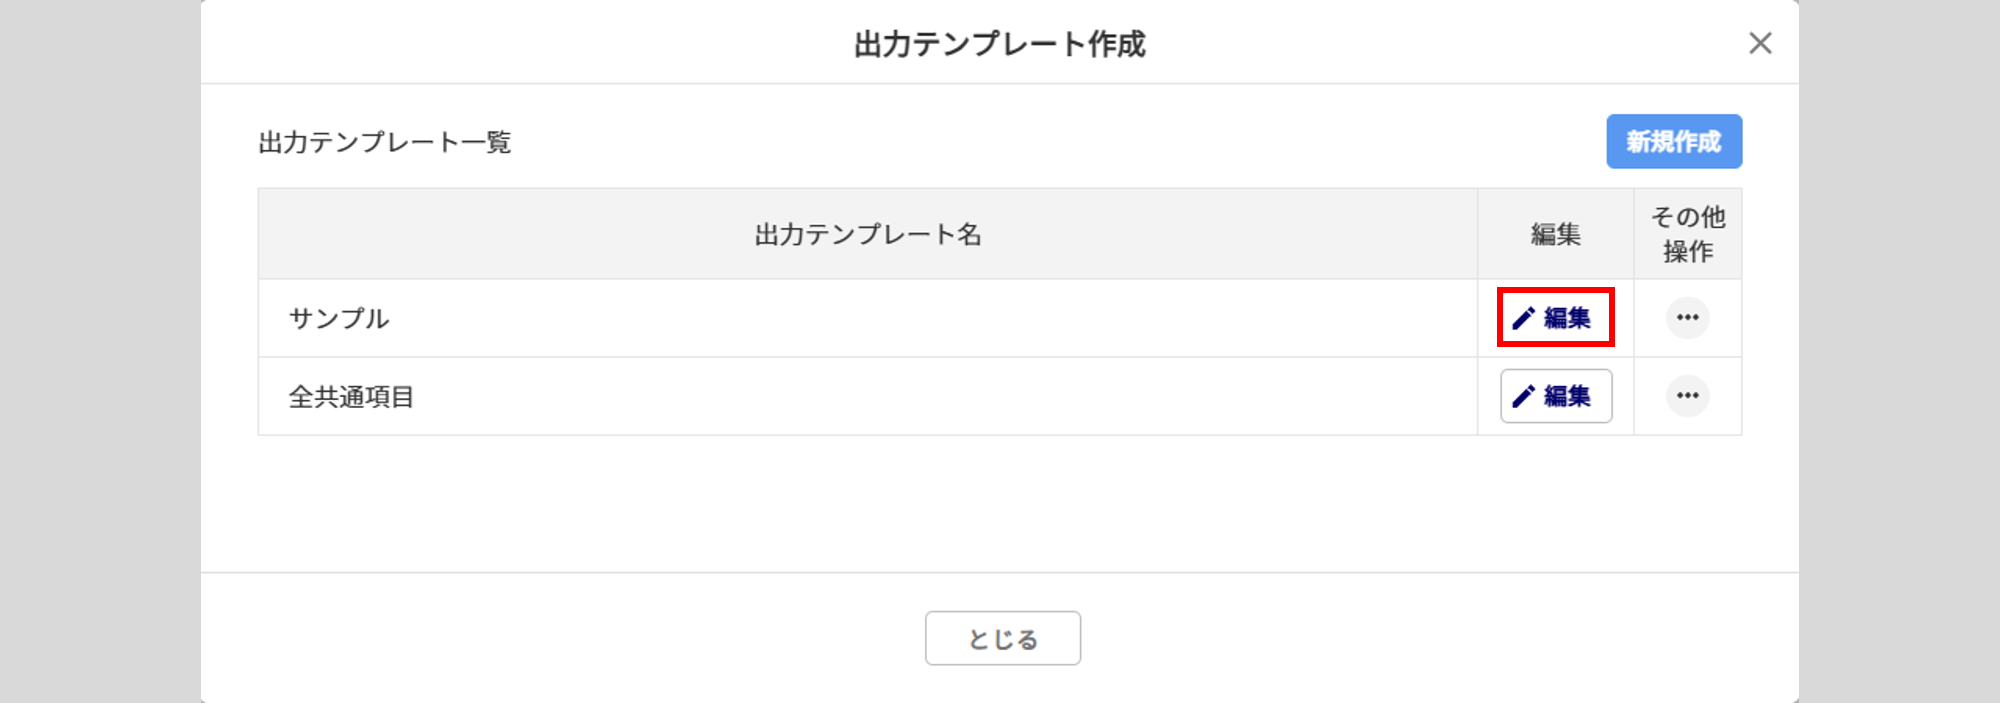Image resolution: width=2000 pixels, height=703 pixels.
Task: Click the 出力テンプレート作成 dialog title
Action: pyautogui.click(x=999, y=44)
